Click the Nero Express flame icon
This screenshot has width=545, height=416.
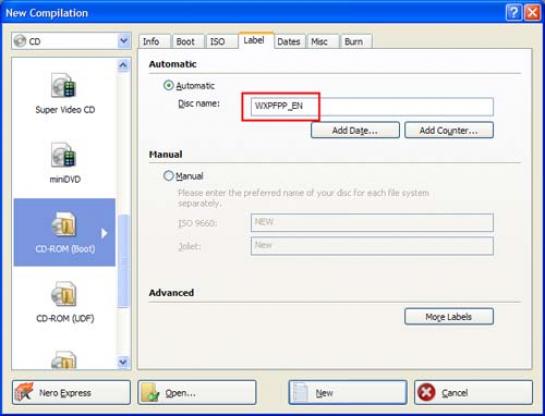(24, 392)
